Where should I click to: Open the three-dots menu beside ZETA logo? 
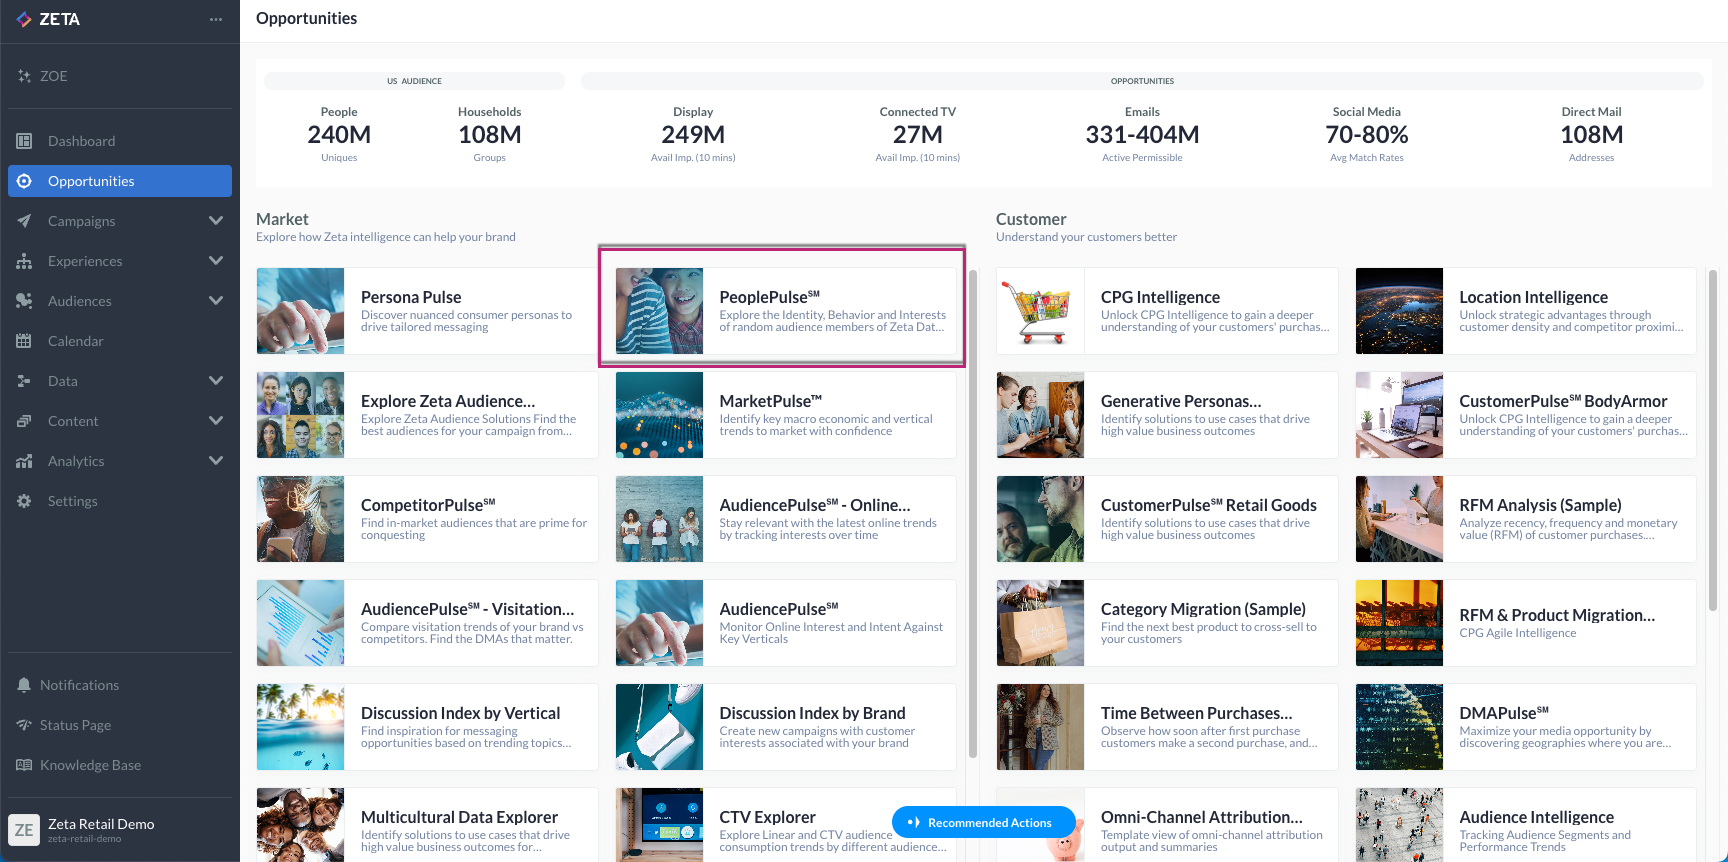tap(216, 19)
